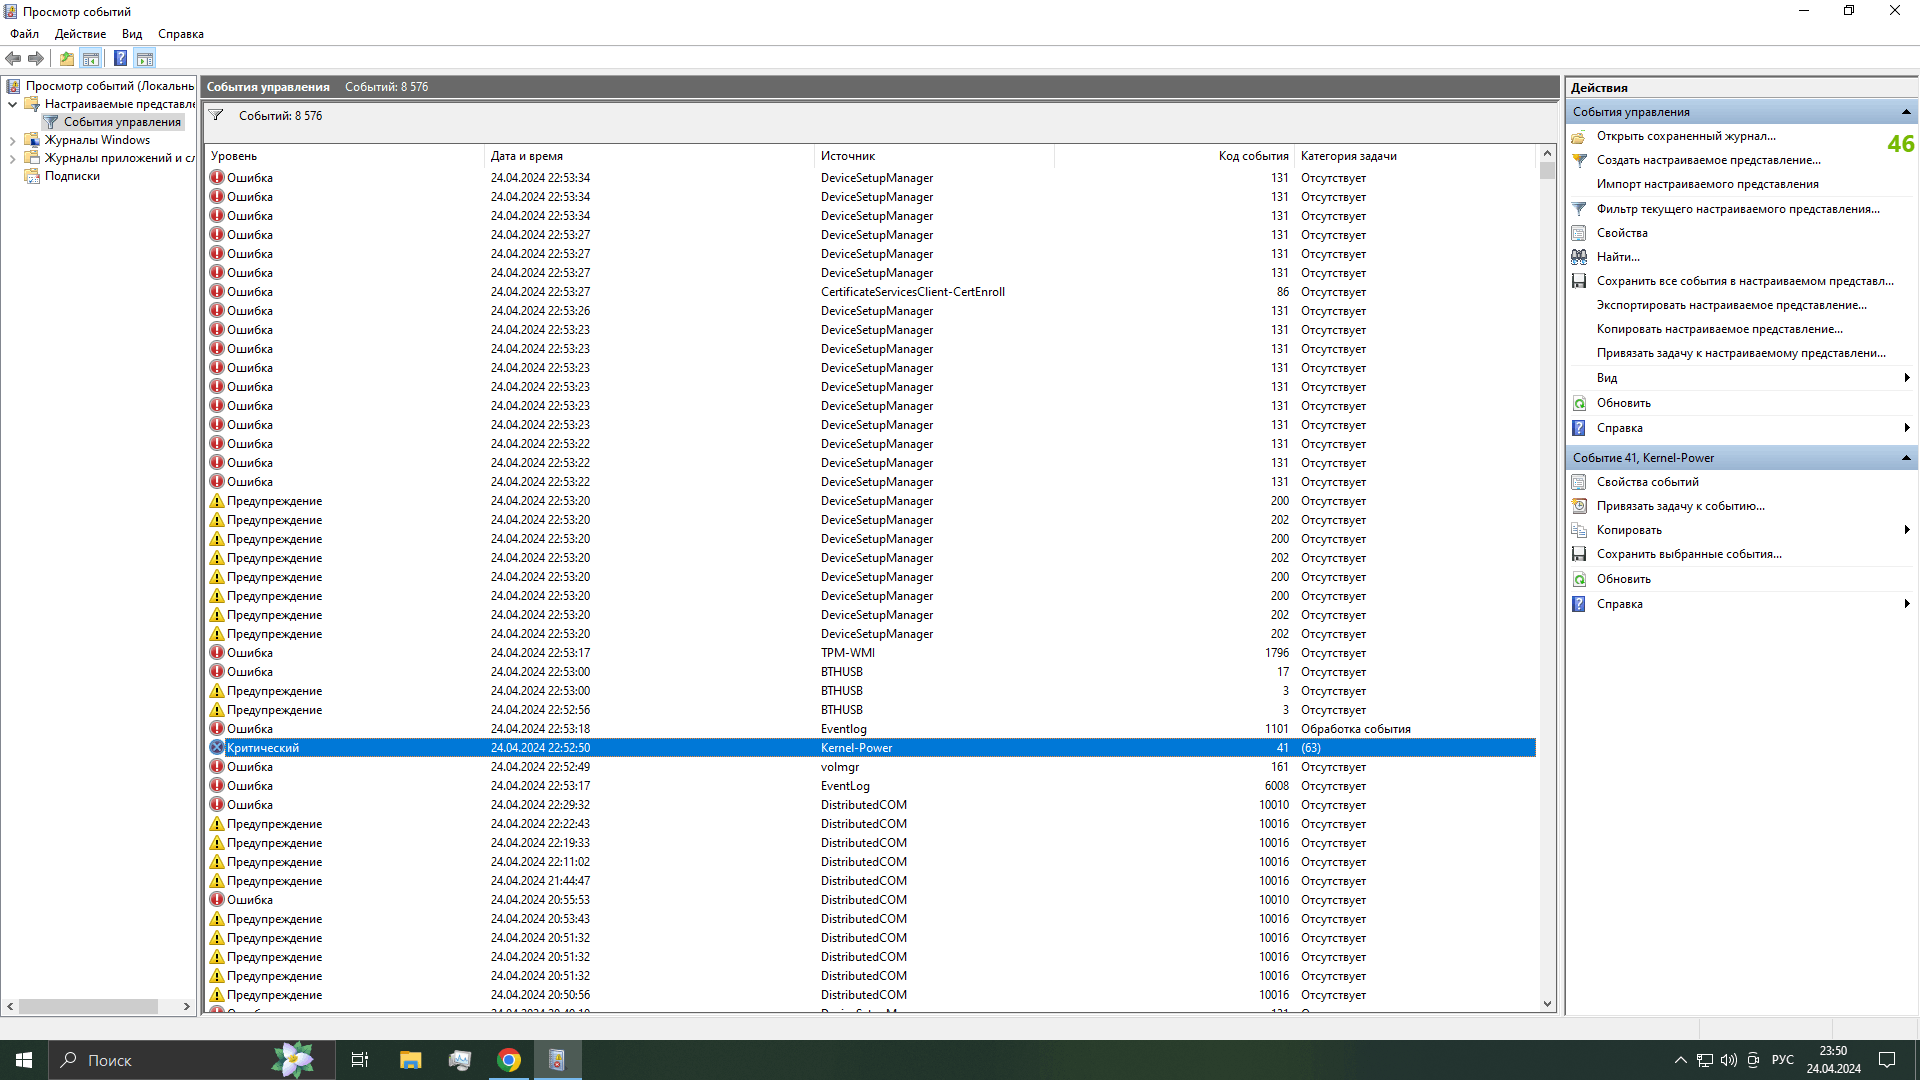
Task: Click the Найти binoculars icon
Action: [x=1579, y=257]
